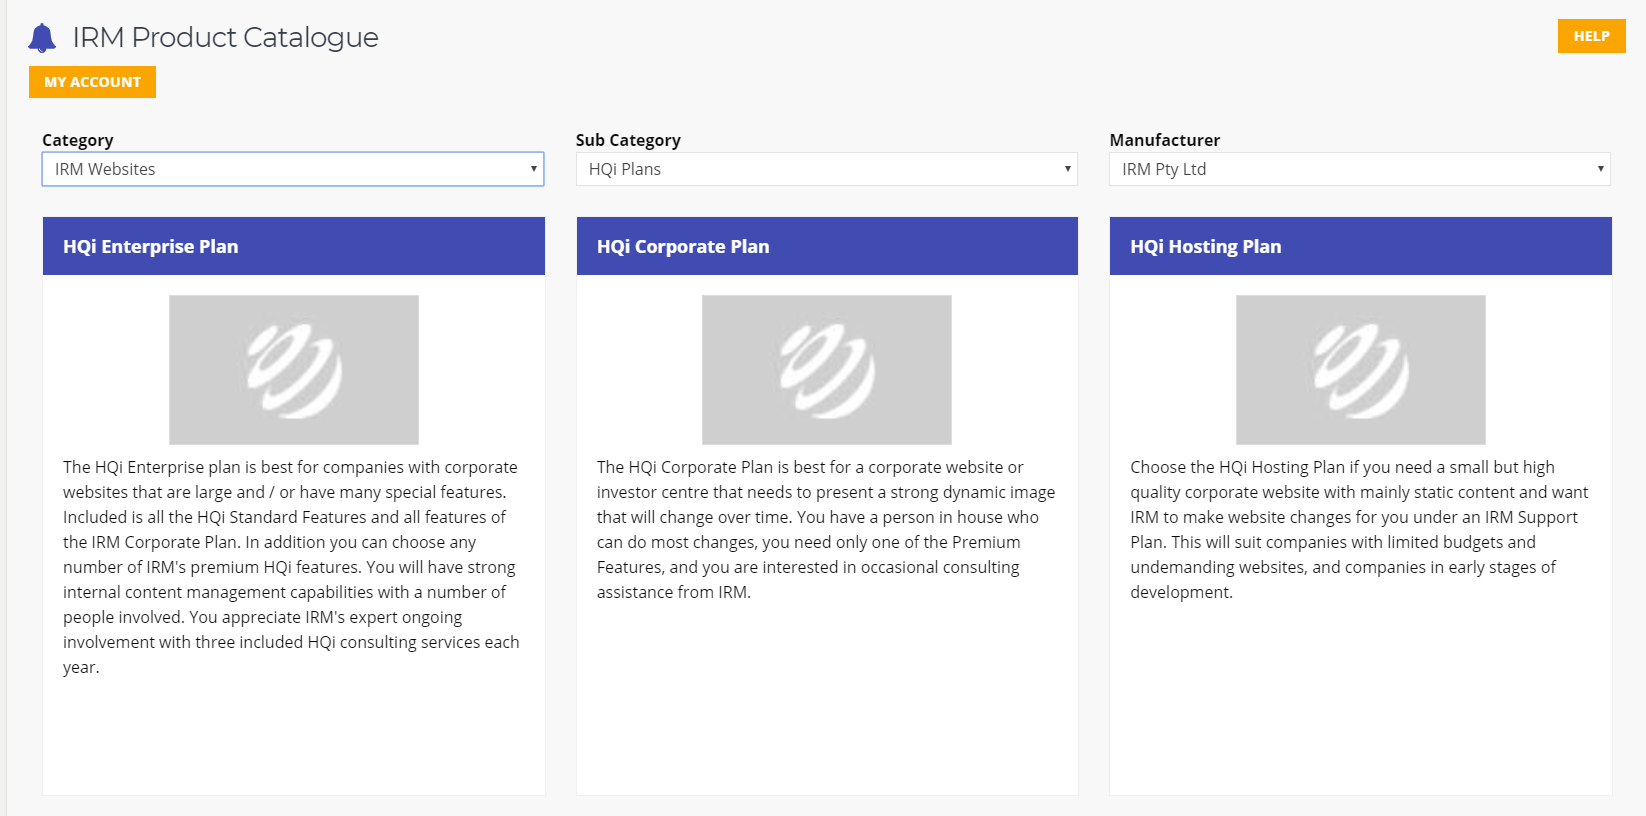This screenshot has height=816, width=1646.
Task: Open the HQi Corporate Plan title
Action: pyautogui.click(x=683, y=246)
